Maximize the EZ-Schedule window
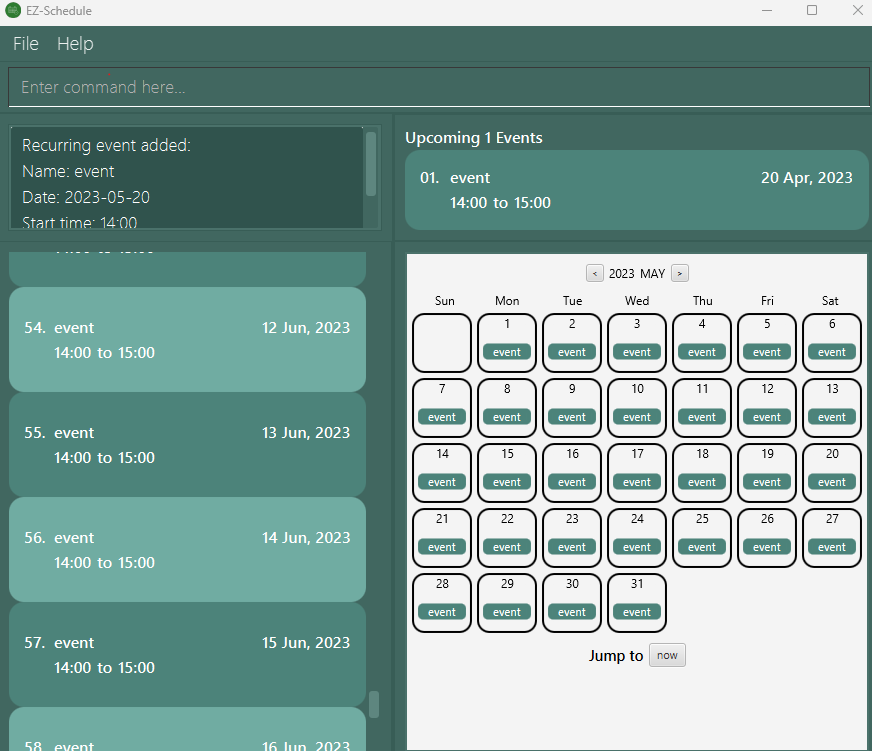872x751 pixels. pos(812,10)
